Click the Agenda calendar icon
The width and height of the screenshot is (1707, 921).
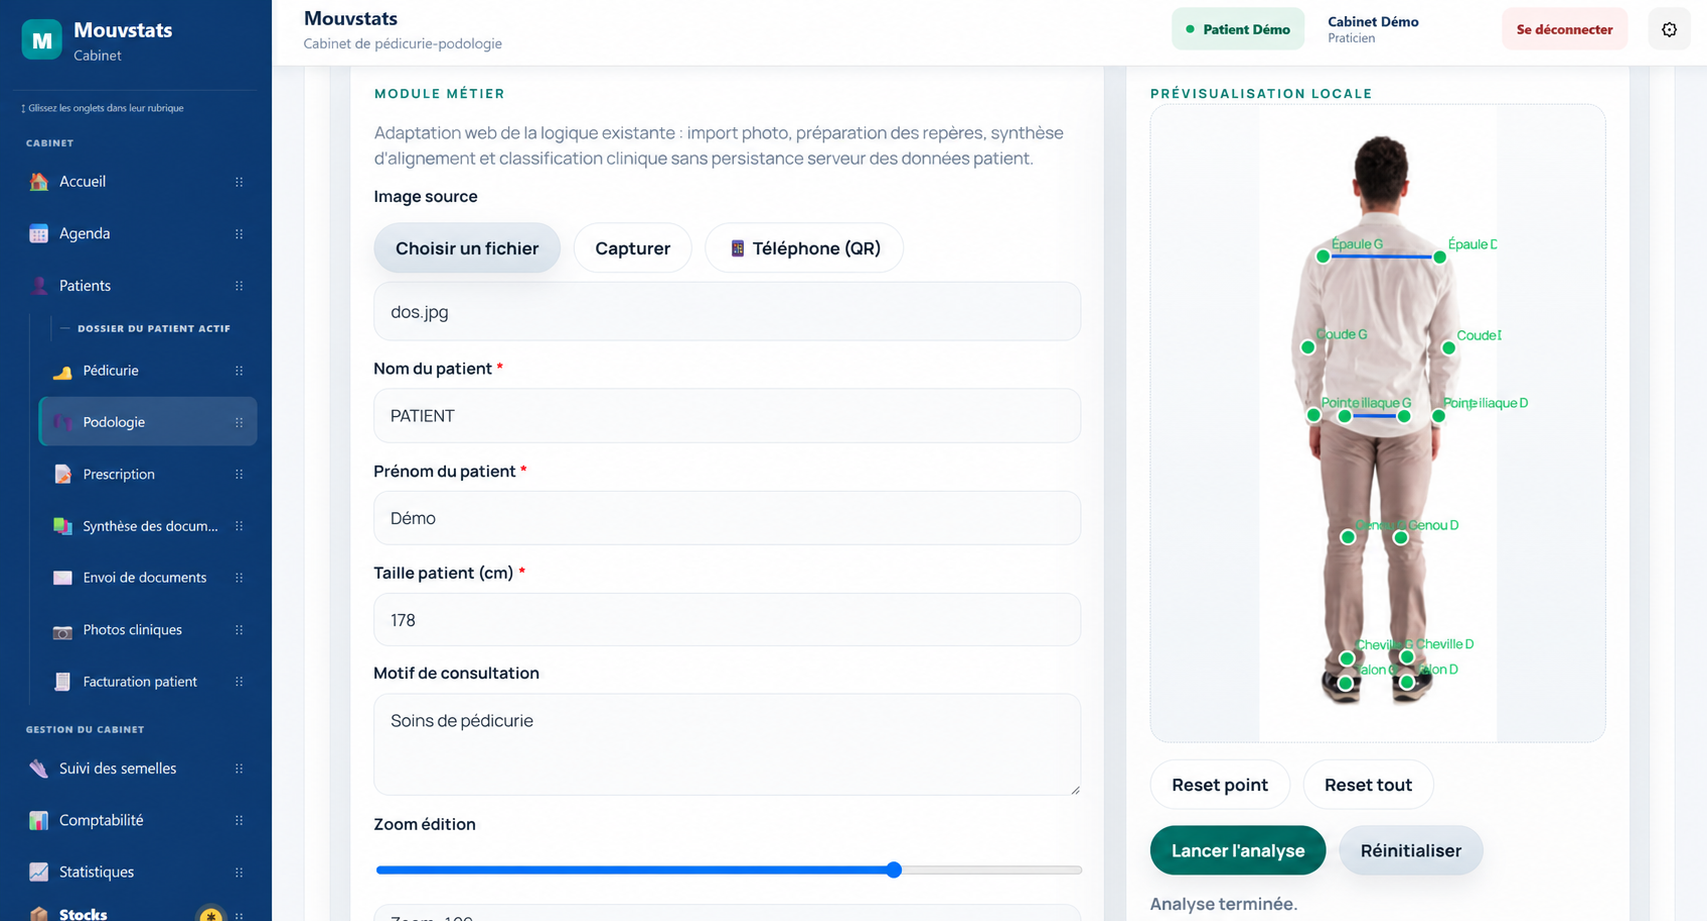click(39, 234)
